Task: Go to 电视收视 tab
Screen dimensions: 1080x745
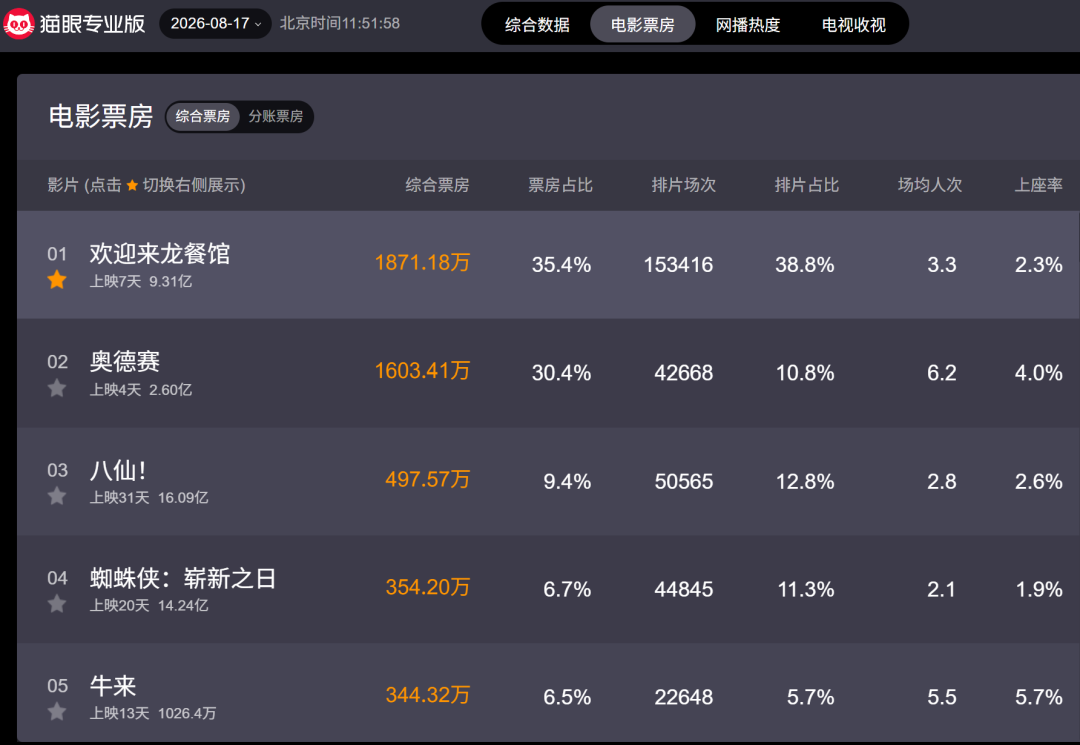Action: click(853, 25)
